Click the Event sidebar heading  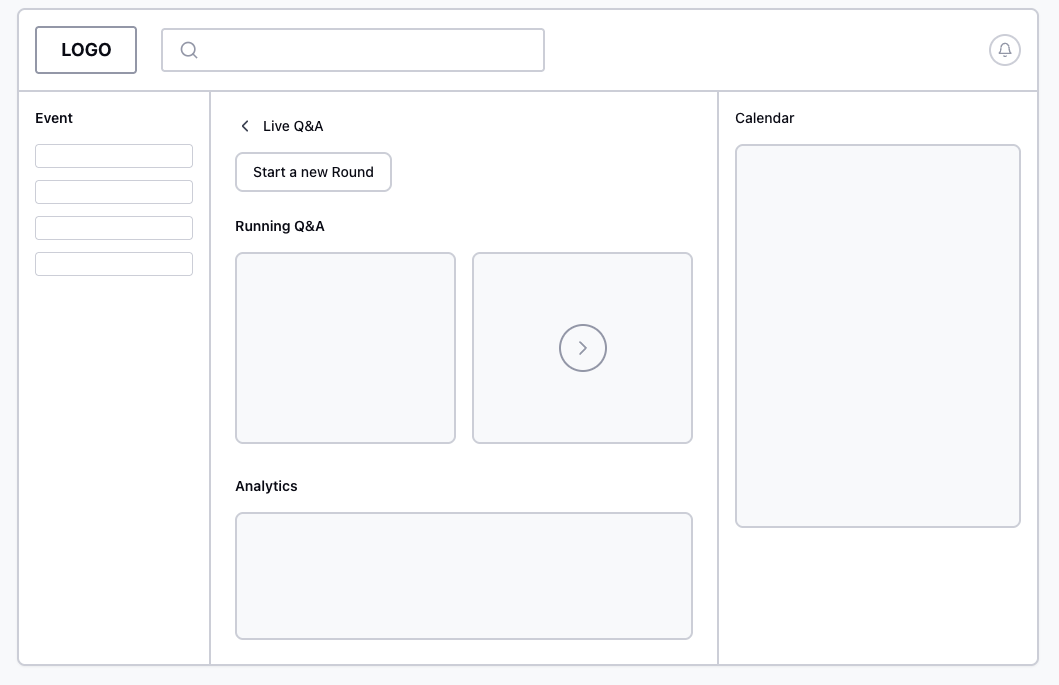54,118
